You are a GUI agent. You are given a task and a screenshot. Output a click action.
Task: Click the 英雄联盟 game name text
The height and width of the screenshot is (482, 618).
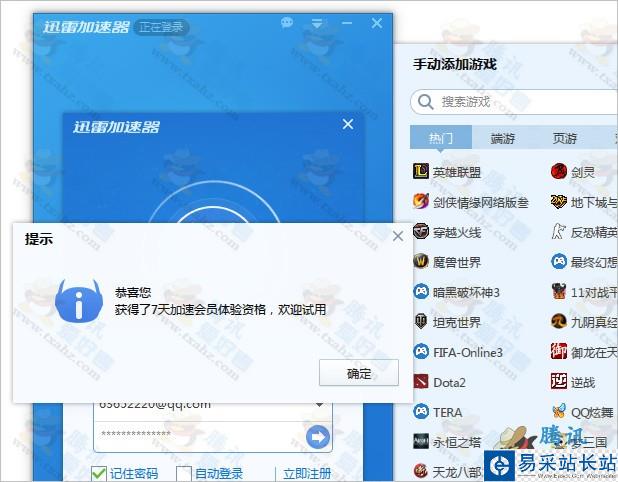click(457, 172)
